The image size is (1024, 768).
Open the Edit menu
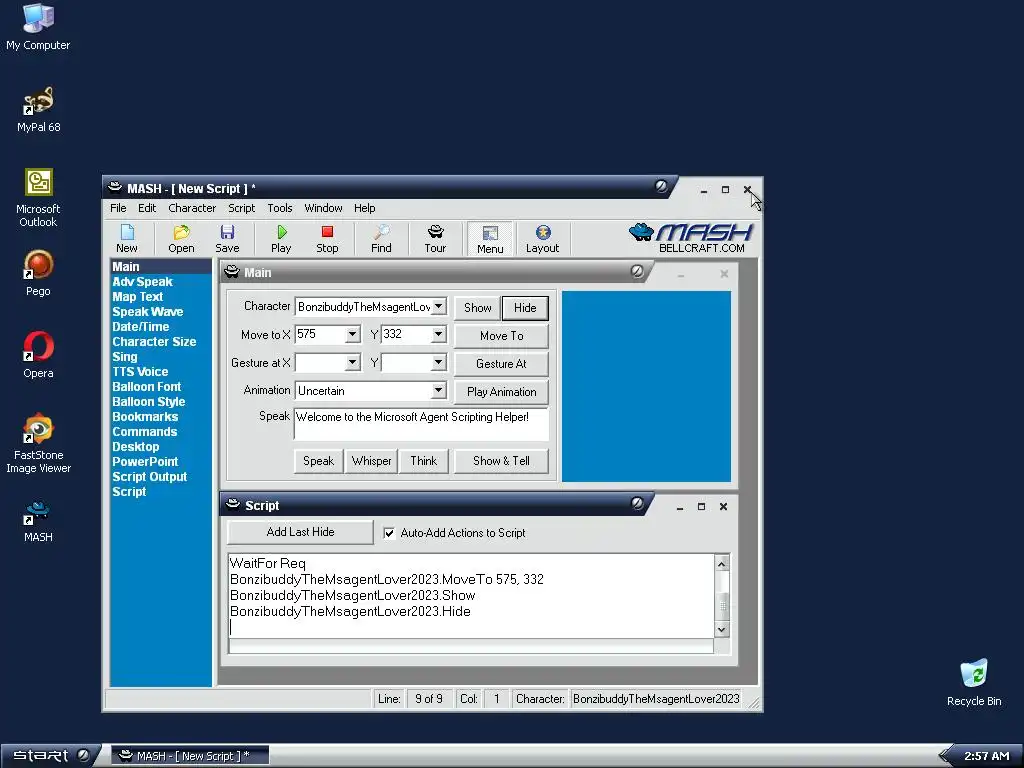[x=147, y=208]
